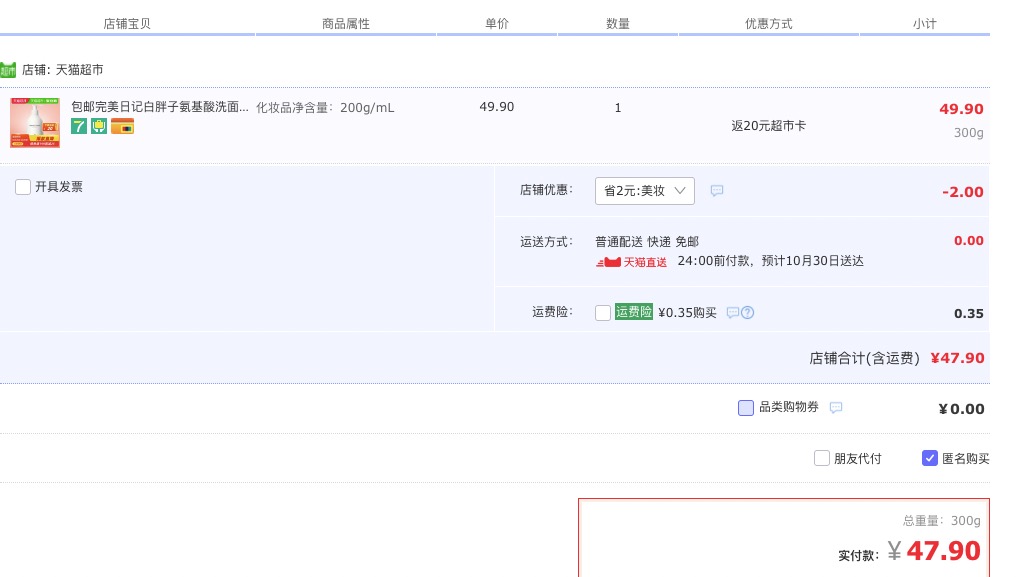Viewport: 1024px width, 577px height.
Task: Click the green 7-day return badge
Action: pyautogui.click(x=79, y=126)
